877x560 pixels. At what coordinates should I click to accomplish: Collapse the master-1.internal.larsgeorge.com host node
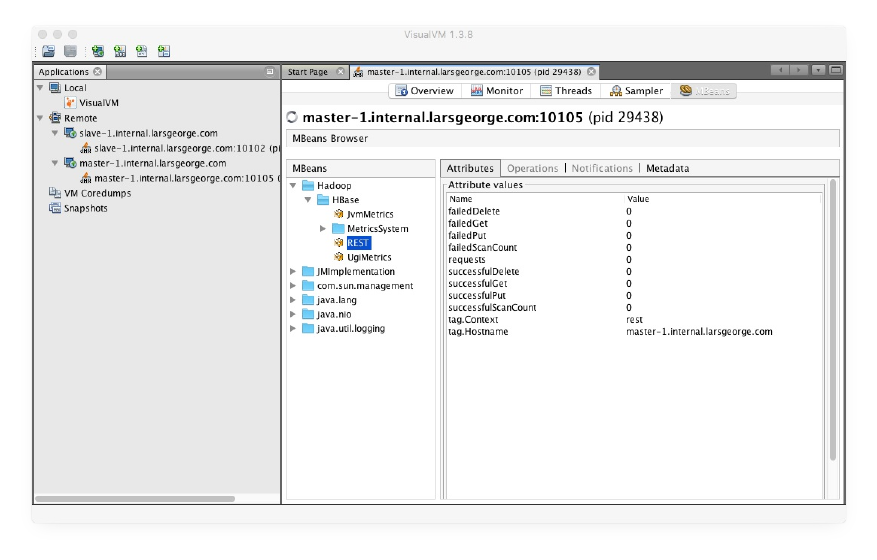pyautogui.click(x=55, y=163)
